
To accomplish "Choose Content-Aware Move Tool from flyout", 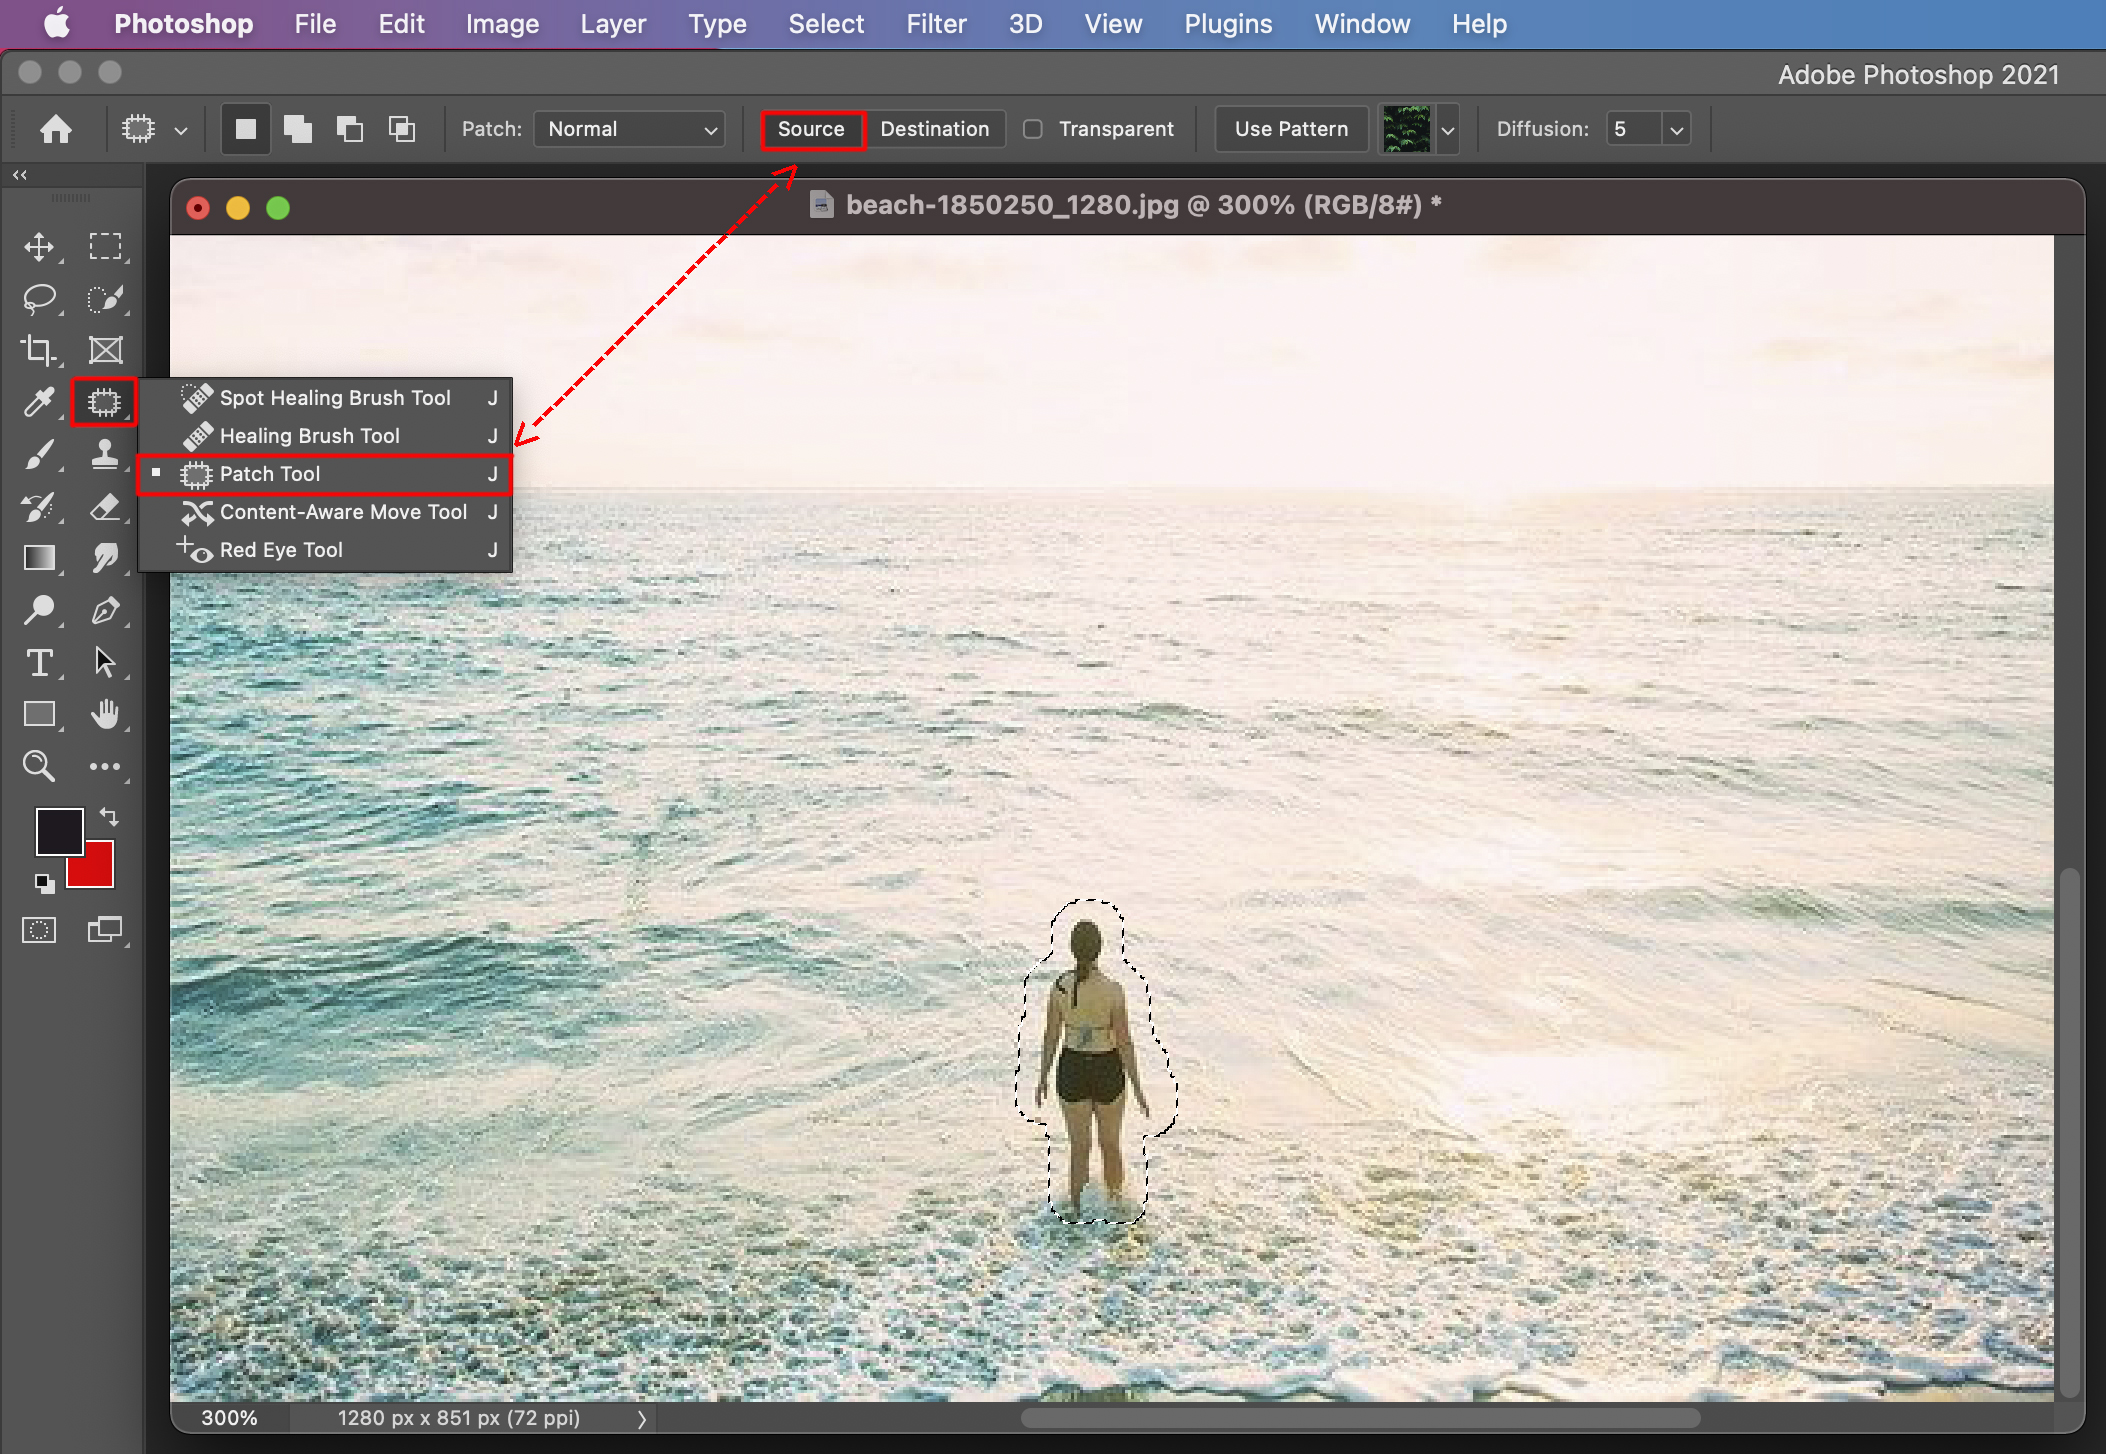I will coord(342,512).
